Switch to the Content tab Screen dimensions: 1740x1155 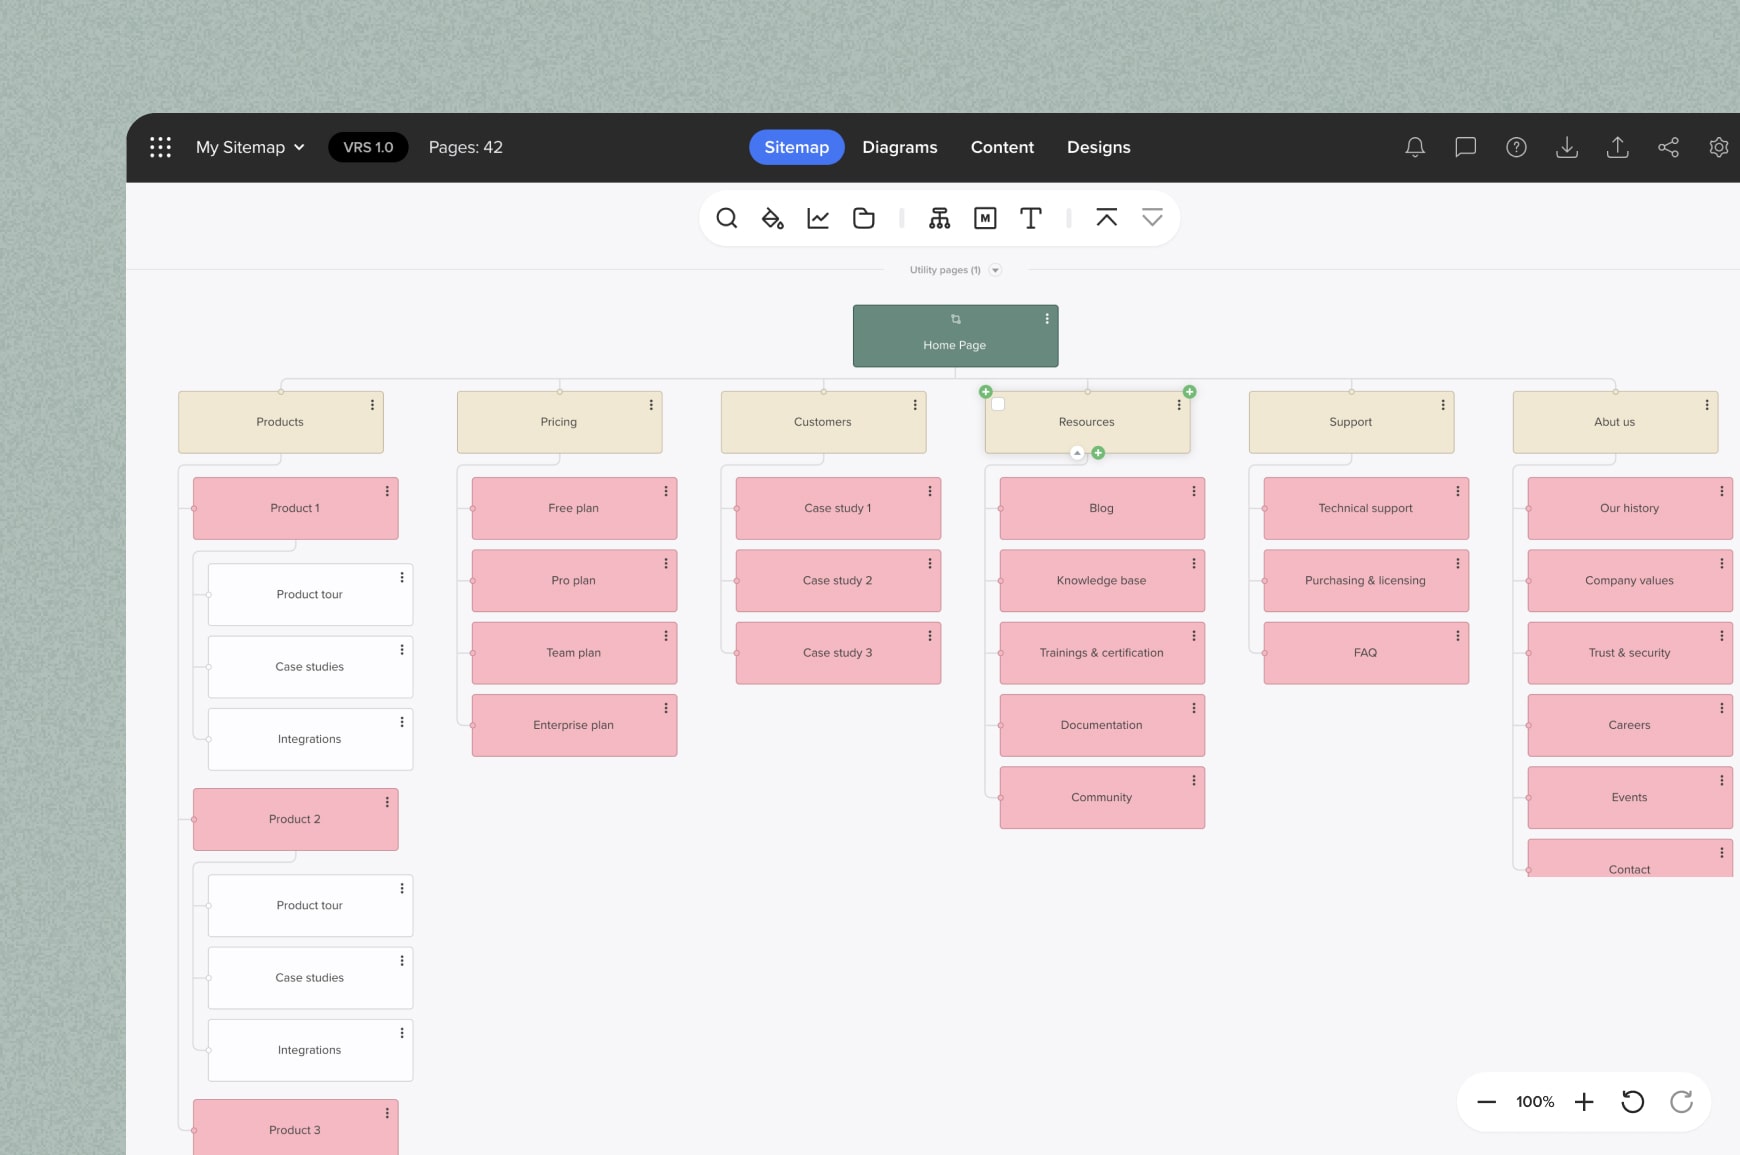1002,148
